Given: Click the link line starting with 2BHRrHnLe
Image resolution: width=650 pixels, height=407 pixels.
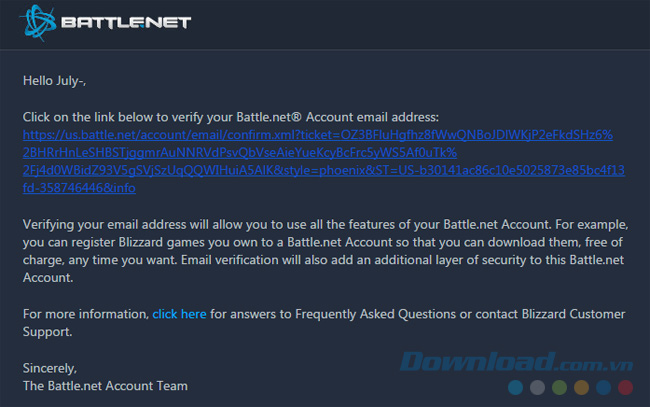Looking at the screenshot, I should point(240,151).
